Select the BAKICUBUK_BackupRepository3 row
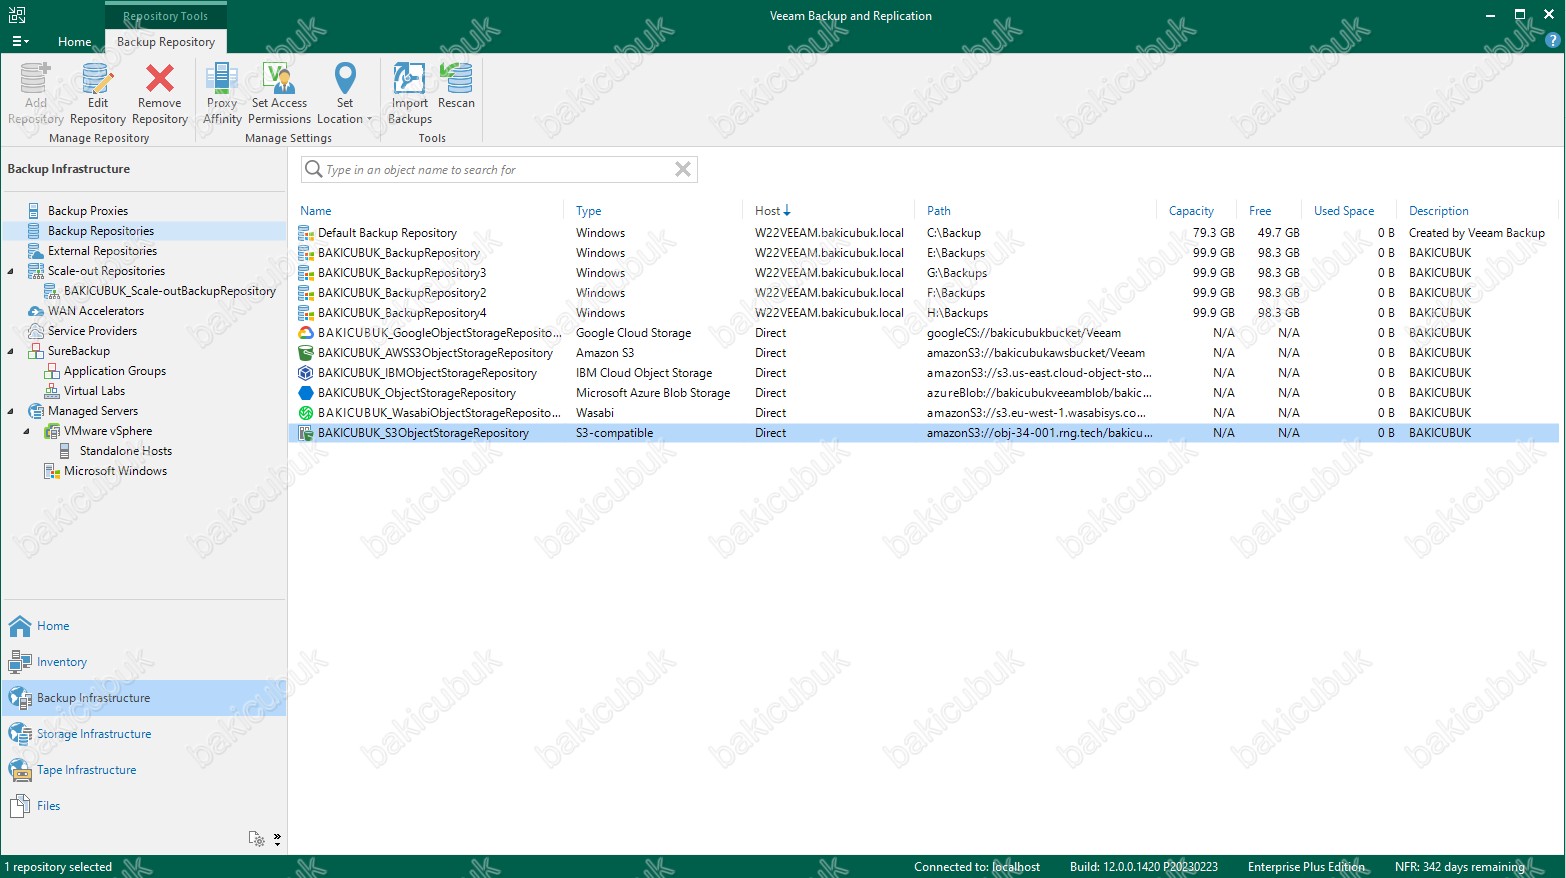 pos(923,273)
